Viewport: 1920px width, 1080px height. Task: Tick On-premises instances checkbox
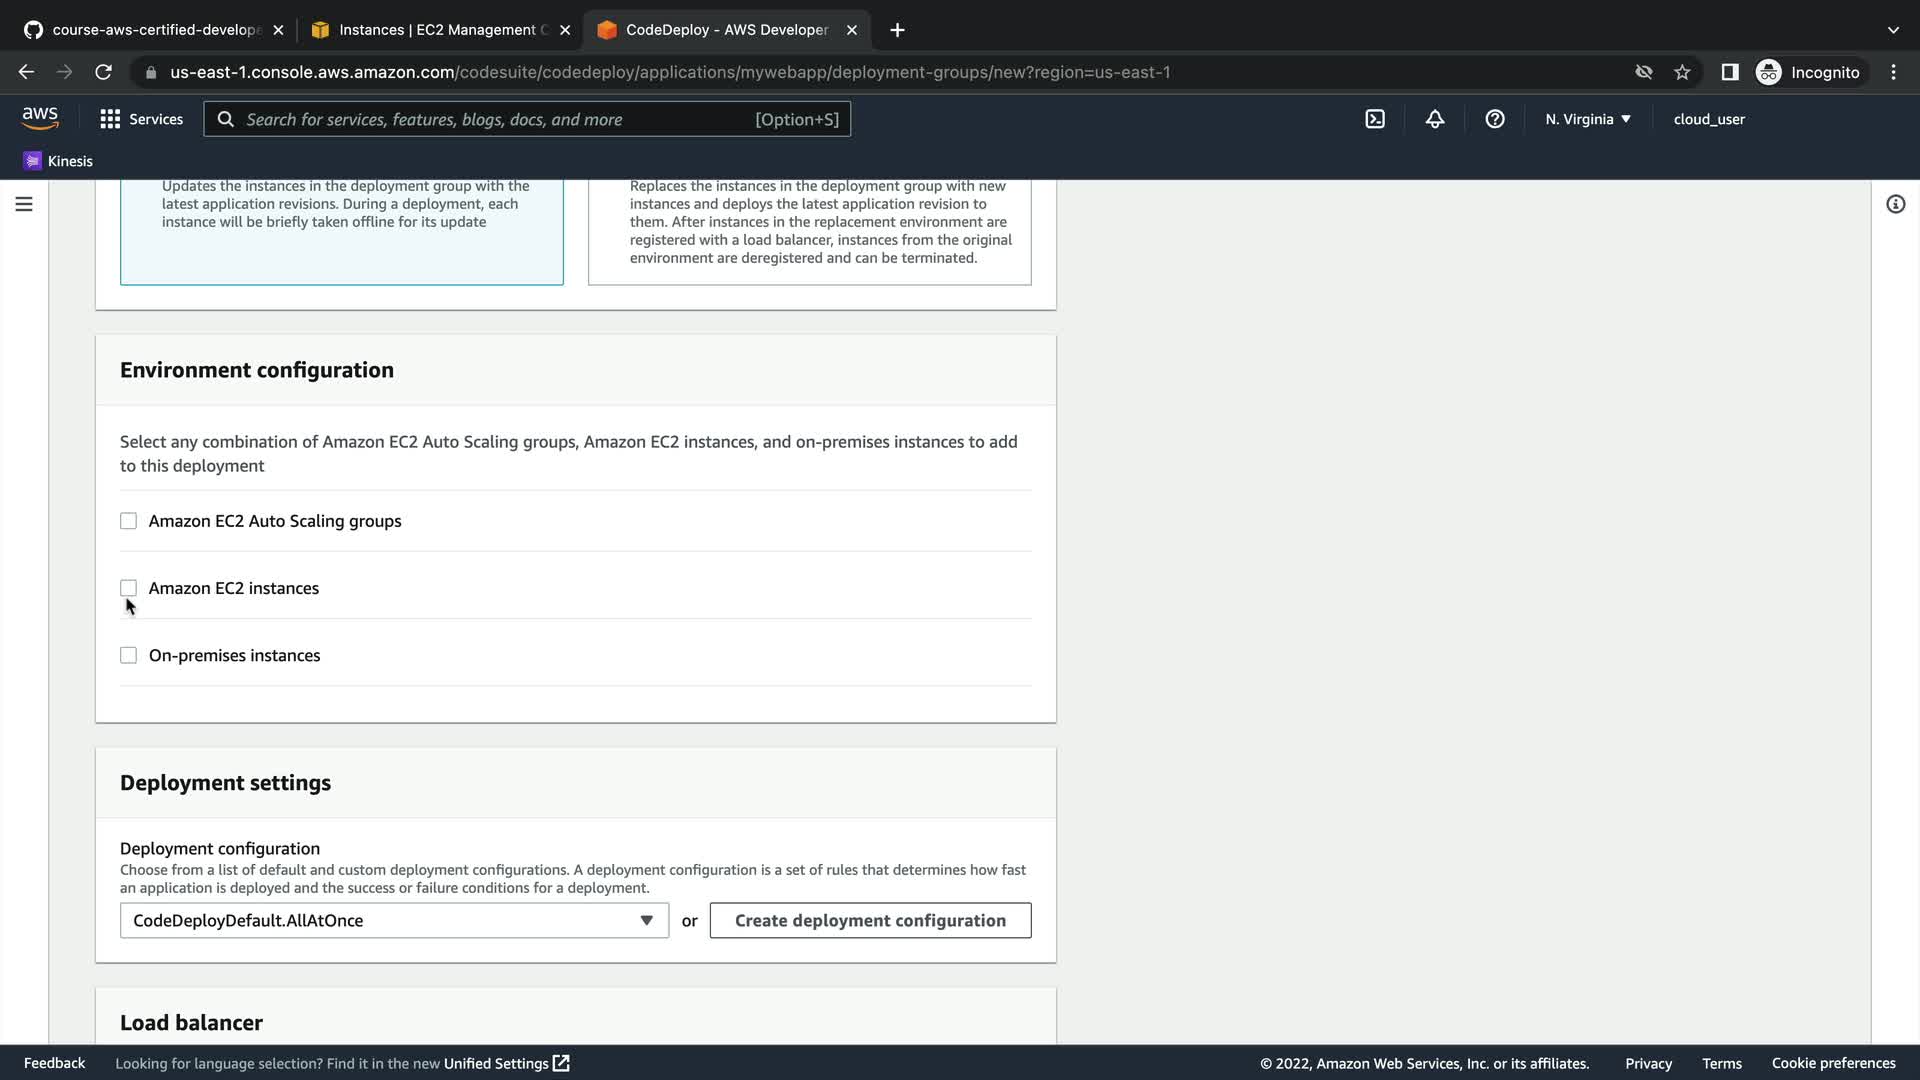[x=128, y=656]
